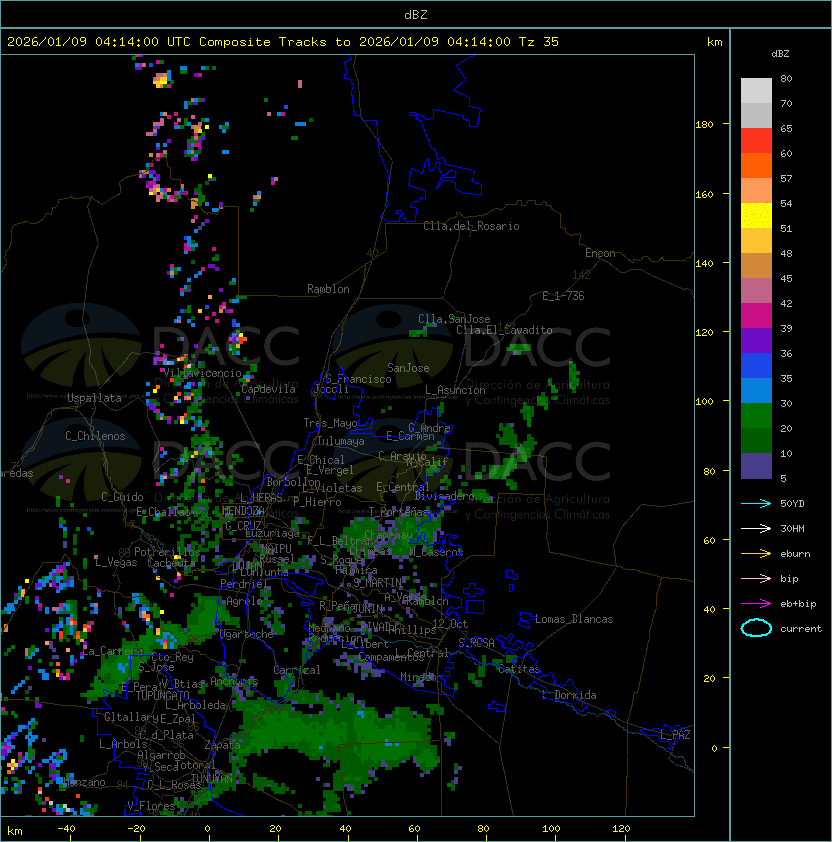Click the slate 10 dBZ color swatch
832x842 pixels.
pos(756,466)
